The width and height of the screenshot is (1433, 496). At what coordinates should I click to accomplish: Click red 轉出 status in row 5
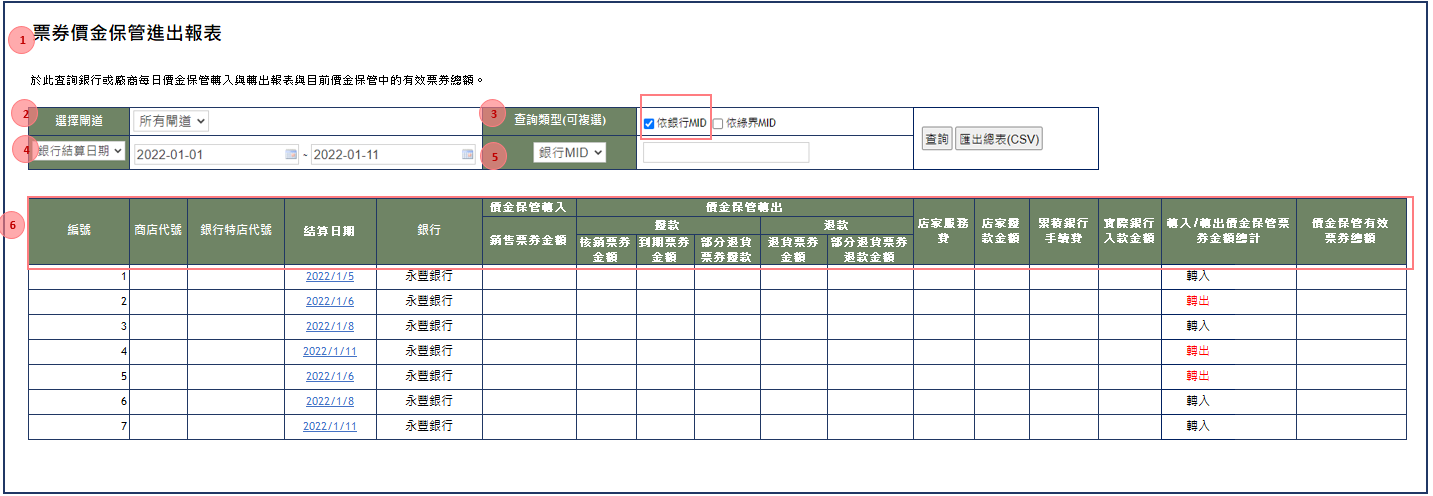[x=1198, y=376]
